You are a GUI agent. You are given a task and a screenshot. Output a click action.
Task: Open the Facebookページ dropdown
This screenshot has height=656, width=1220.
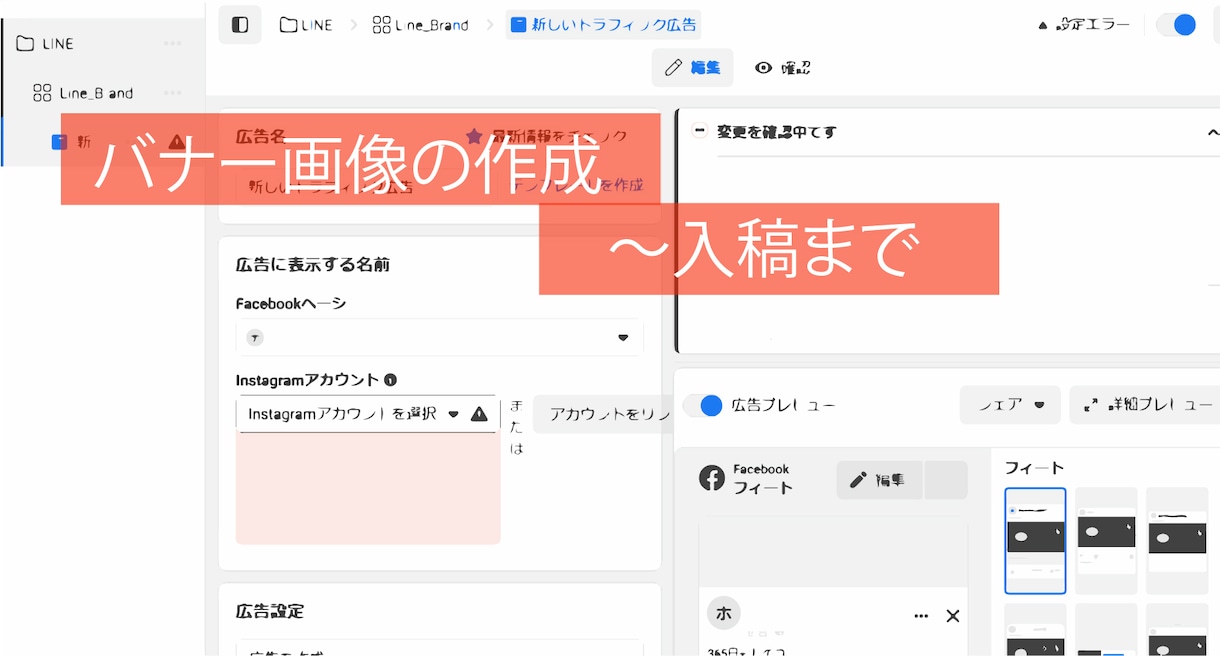pos(440,337)
